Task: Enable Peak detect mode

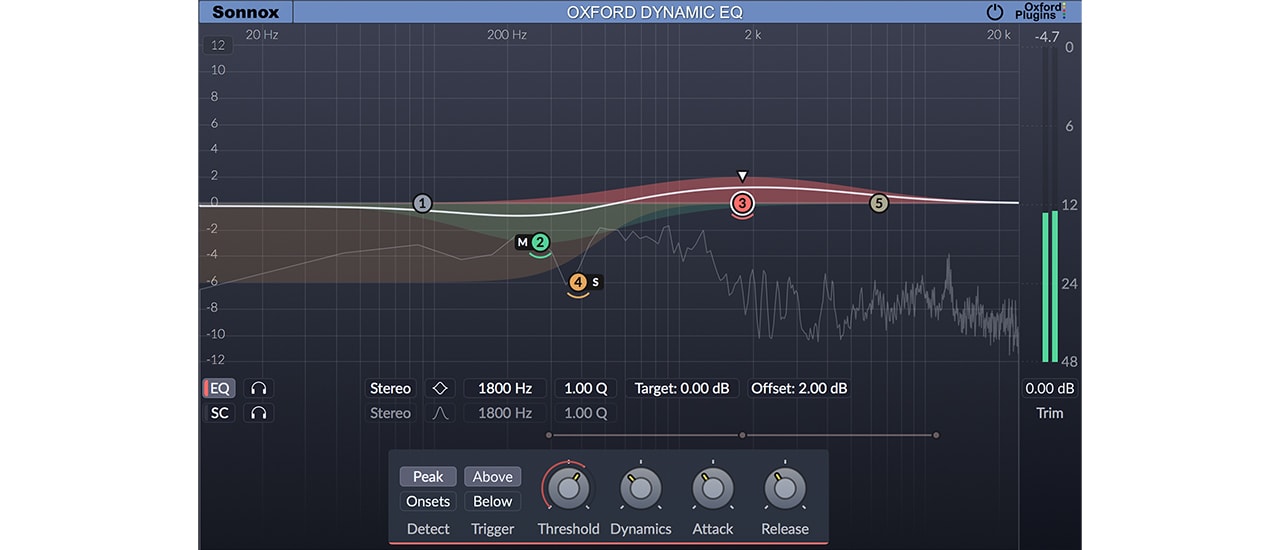Action: pos(428,477)
